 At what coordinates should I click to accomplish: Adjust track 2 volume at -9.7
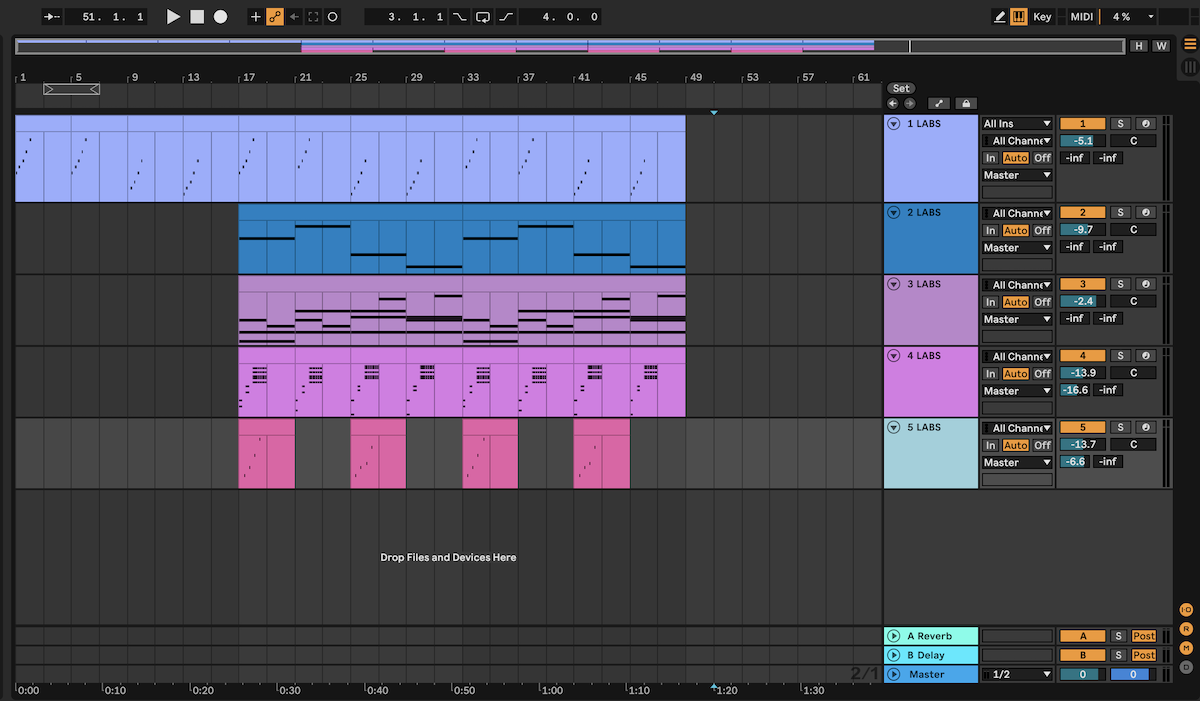(1082, 230)
